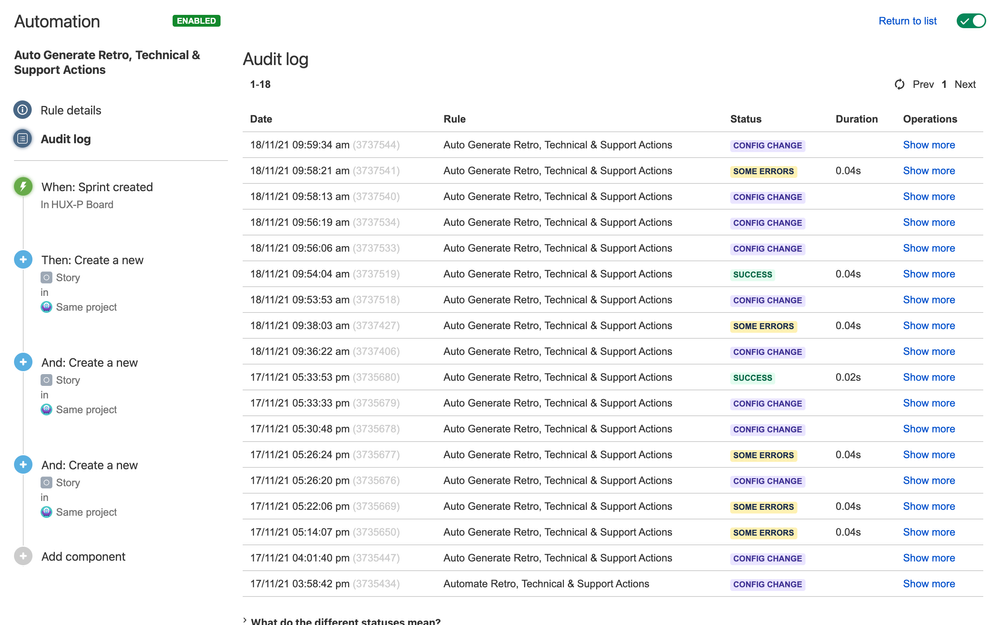The image size is (998, 625).
Task: Show more for 09:58:13 am entry
Action: (929, 197)
